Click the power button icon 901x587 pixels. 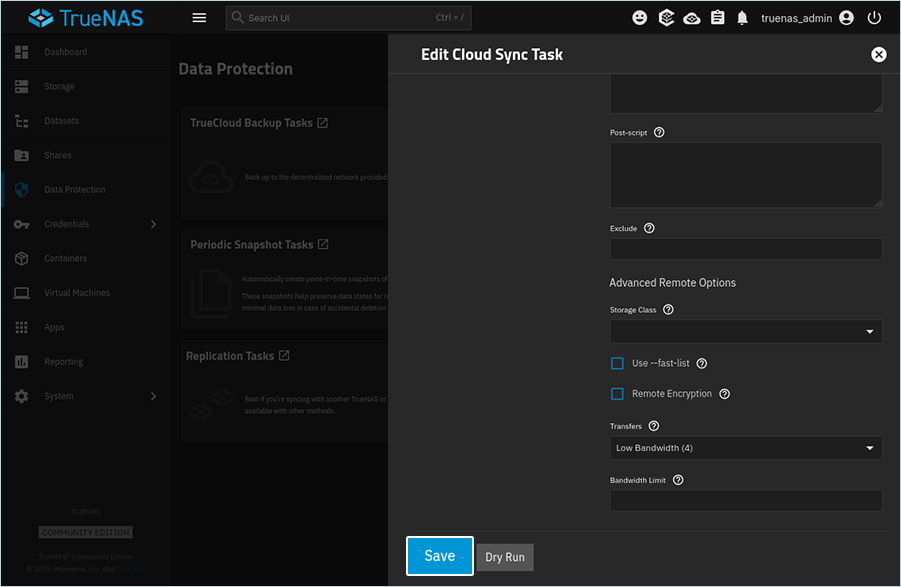click(x=874, y=18)
